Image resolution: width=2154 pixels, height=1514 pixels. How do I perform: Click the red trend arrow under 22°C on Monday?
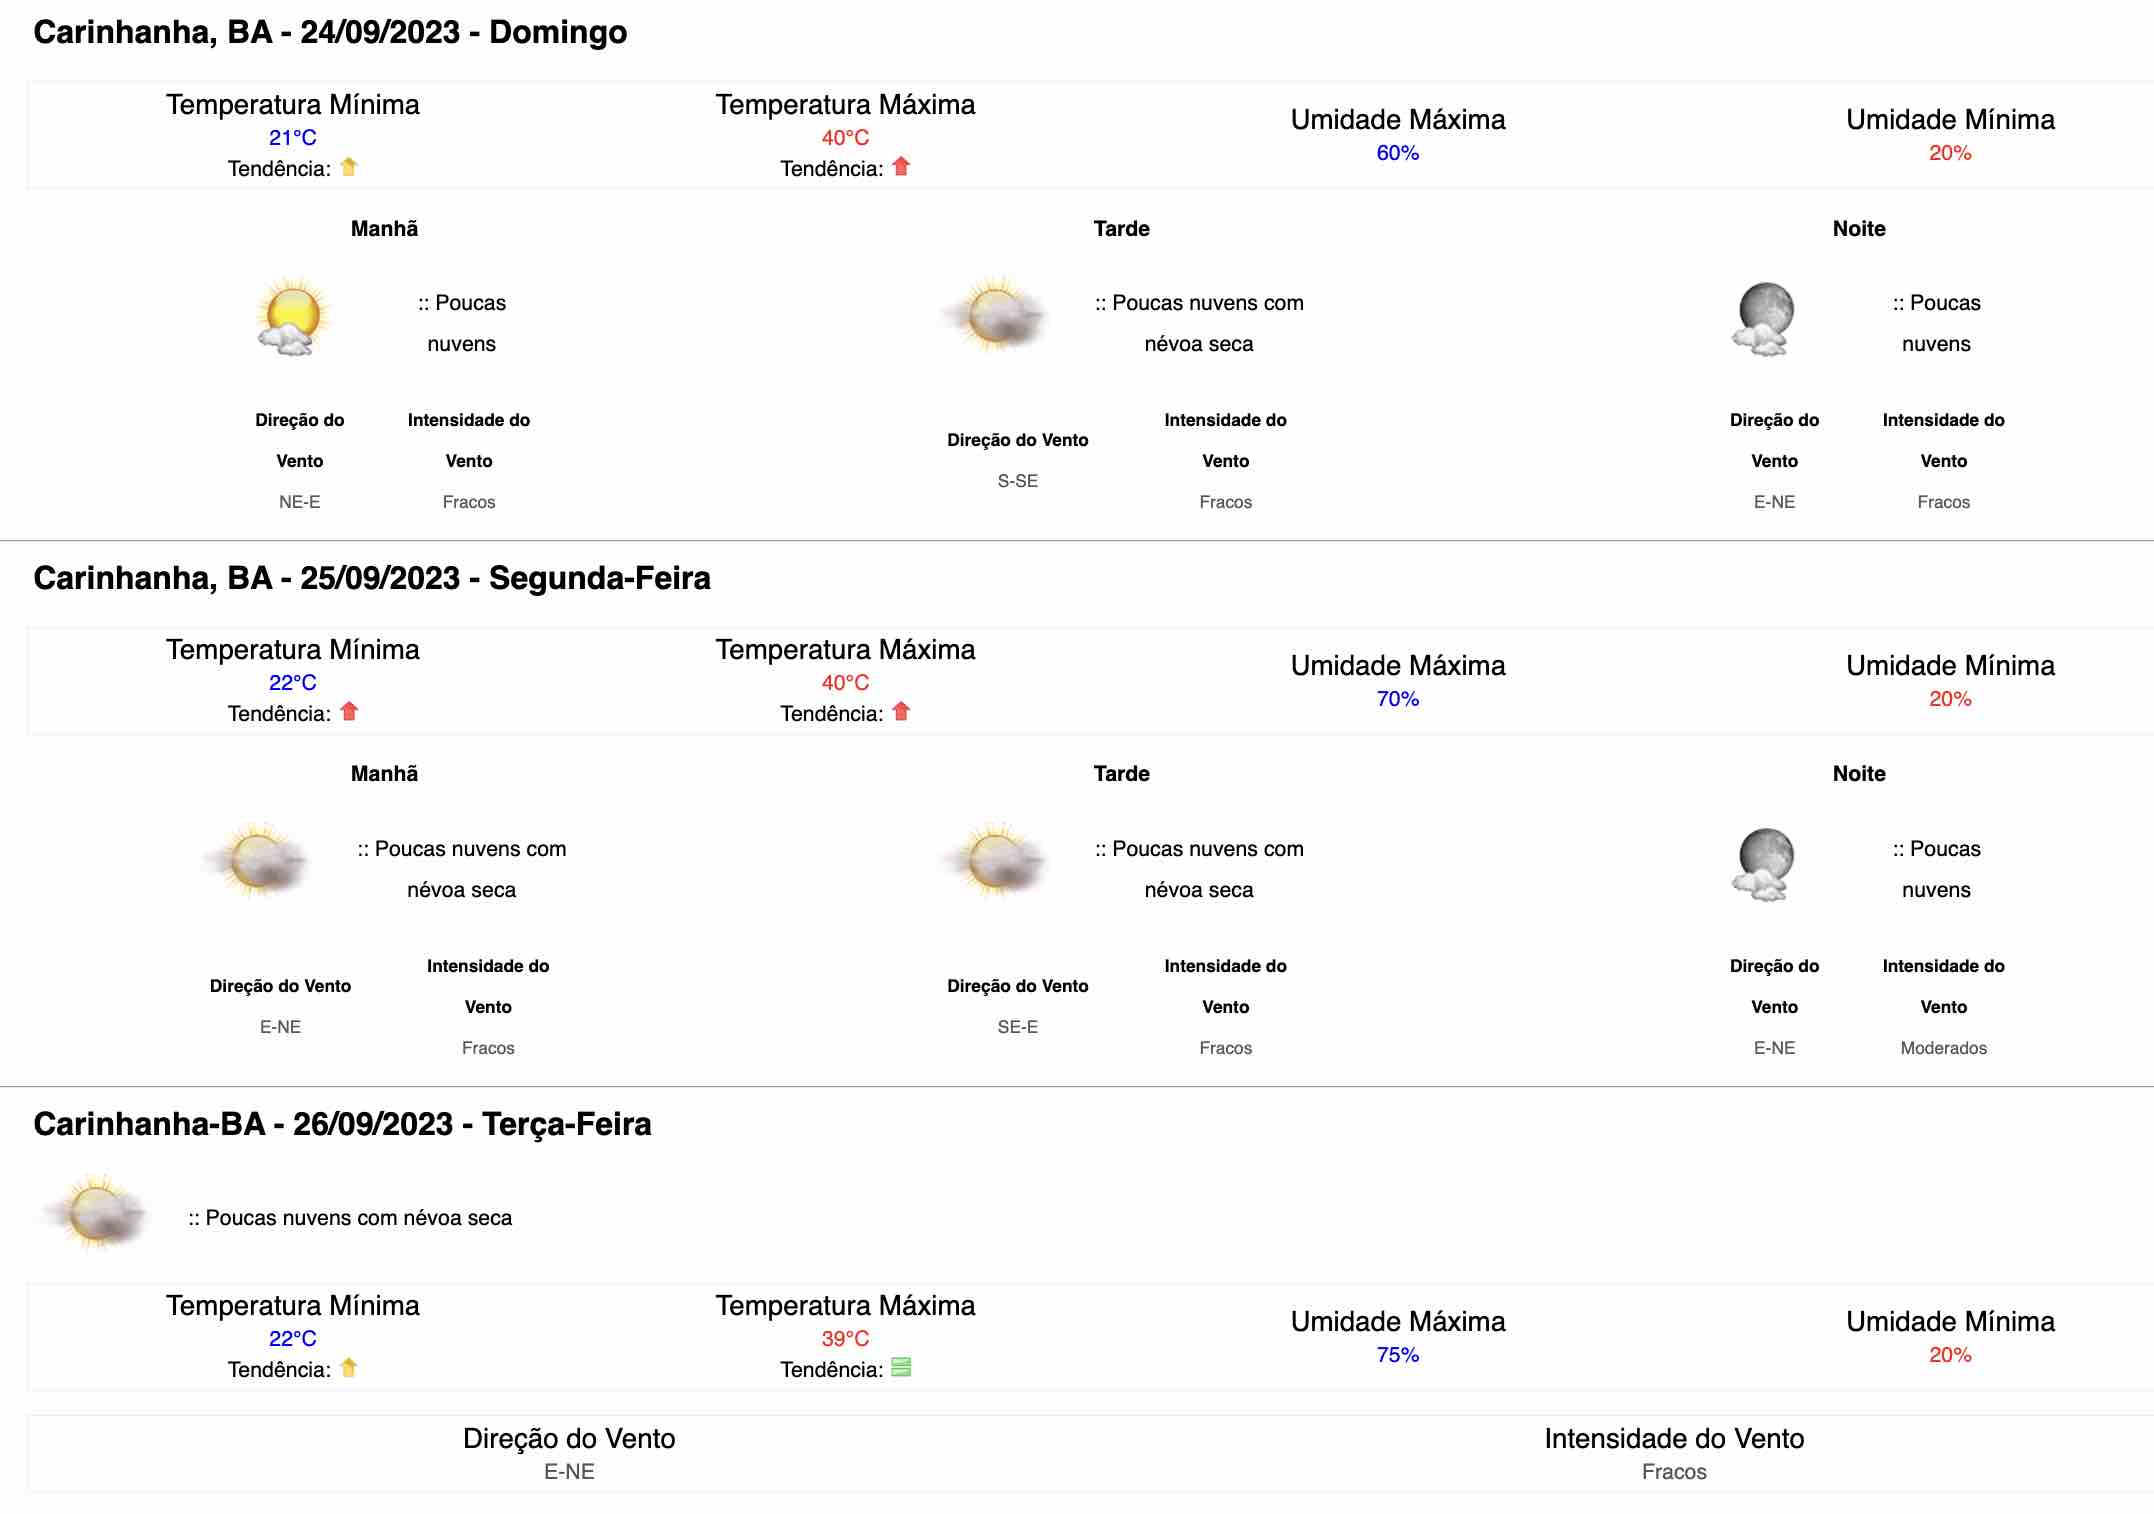click(349, 712)
